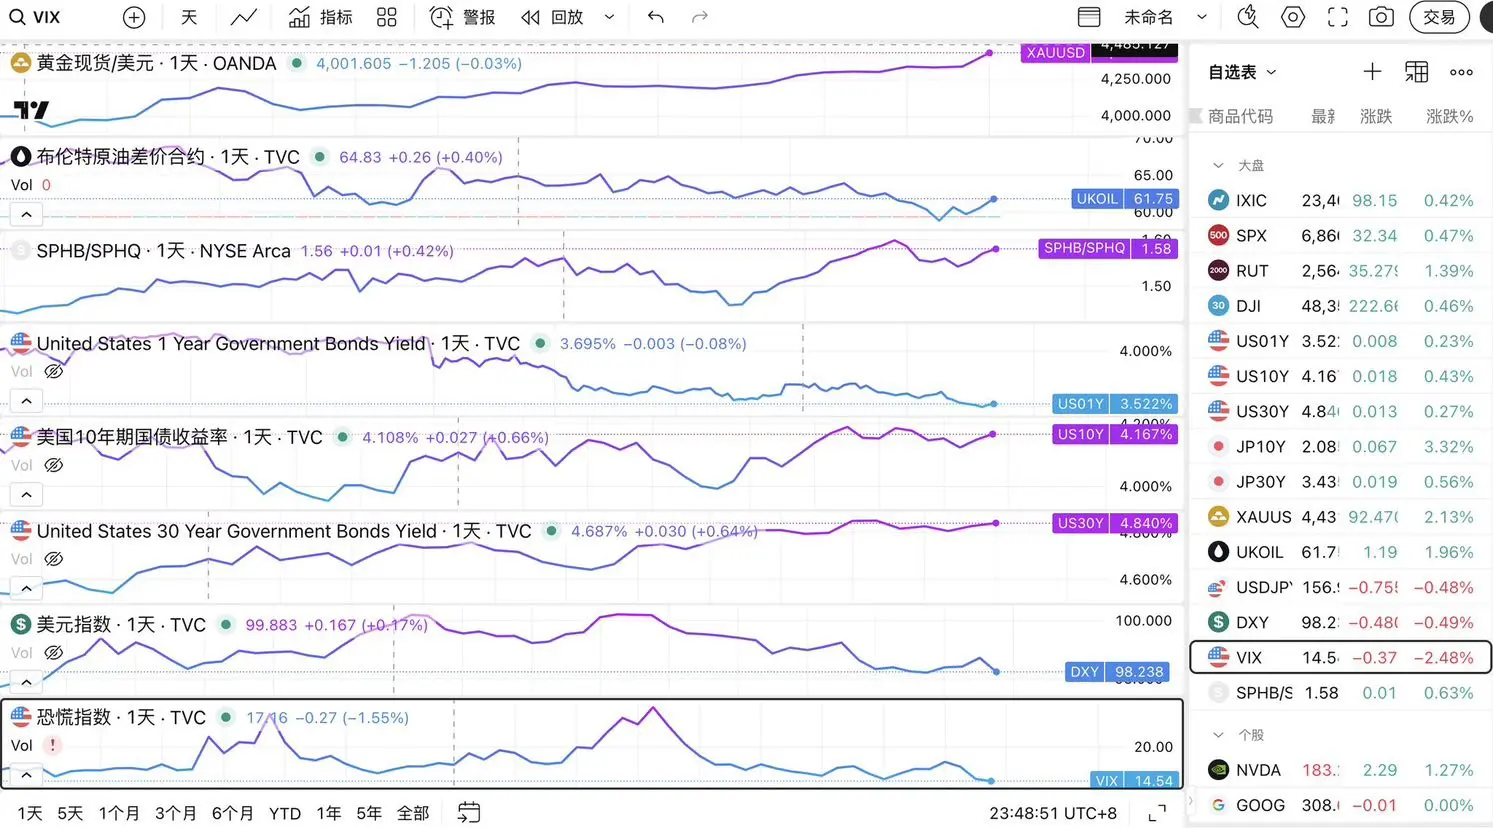Screen dimensions: 1493x828
Task: Open the dropdown arrow next to 未命名
Action: point(1202,17)
